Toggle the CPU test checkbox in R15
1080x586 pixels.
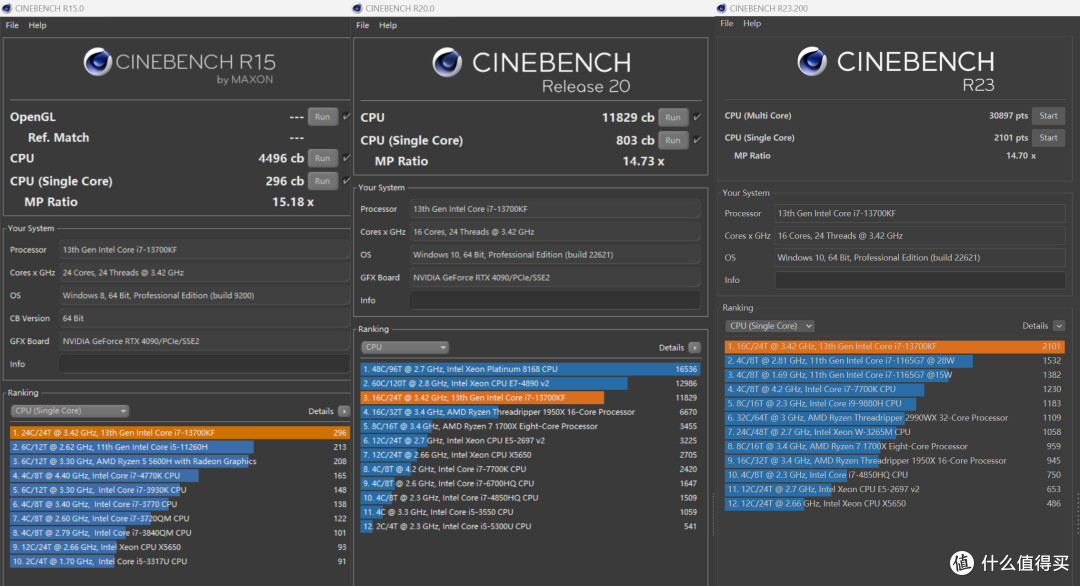click(x=346, y=158)
